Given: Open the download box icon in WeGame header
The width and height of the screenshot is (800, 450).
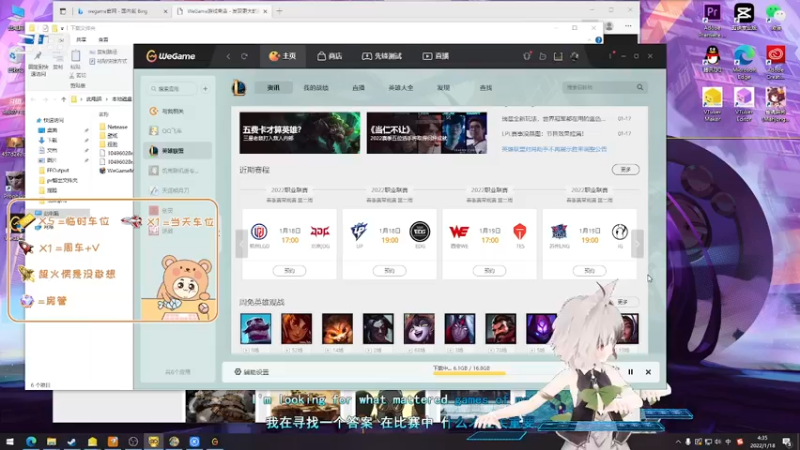Looking at the screenshot, I should 558,56.
